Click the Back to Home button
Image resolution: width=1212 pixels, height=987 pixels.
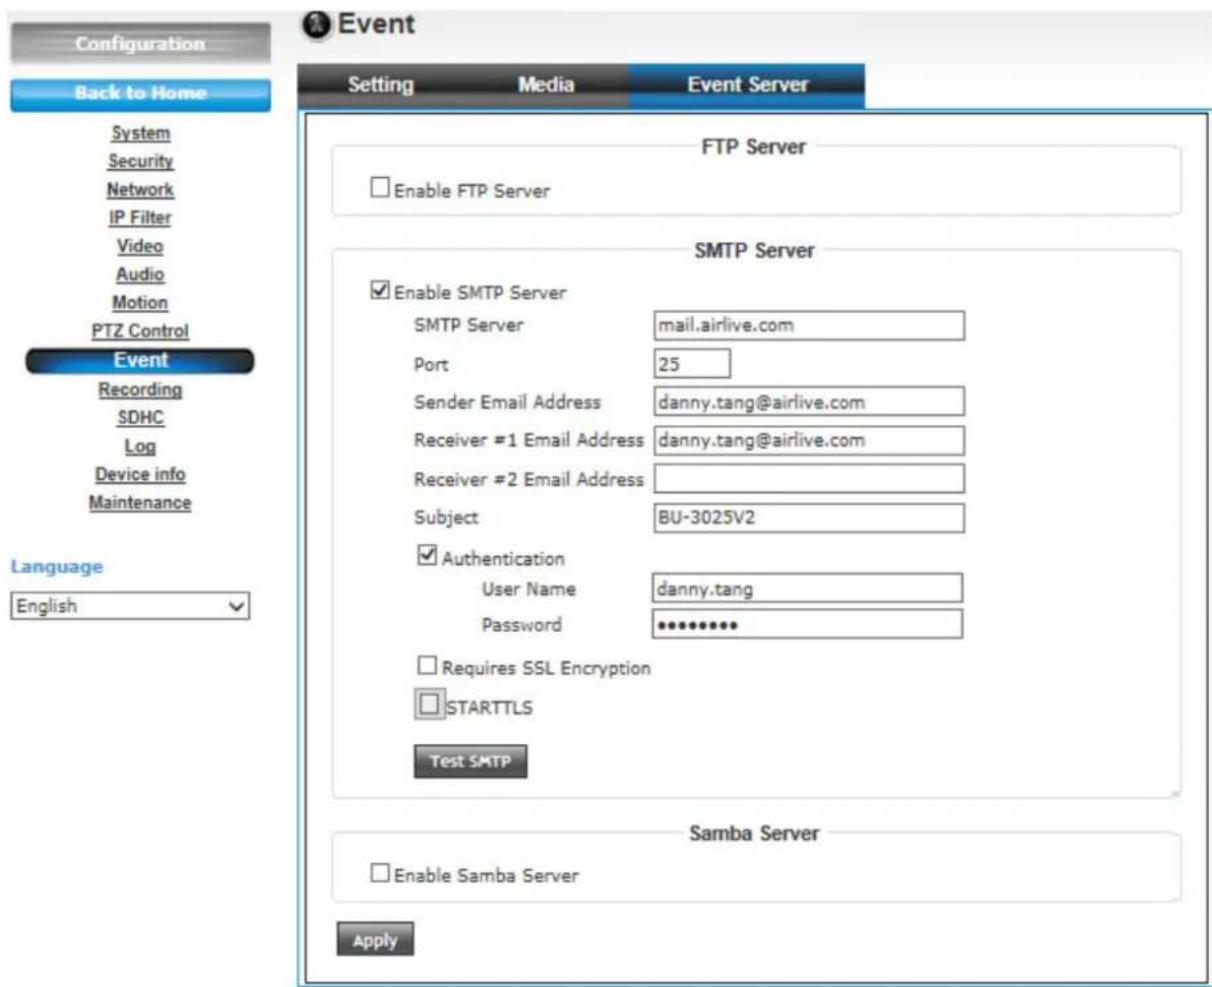pyautogui.click(x=140, y=94)
